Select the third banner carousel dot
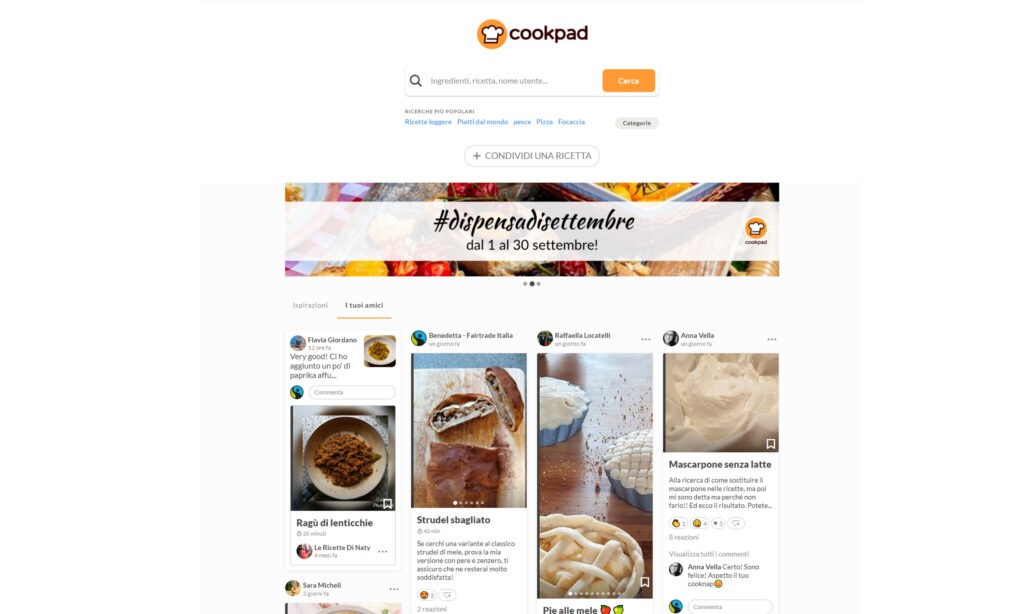 [x=539, y=284]
